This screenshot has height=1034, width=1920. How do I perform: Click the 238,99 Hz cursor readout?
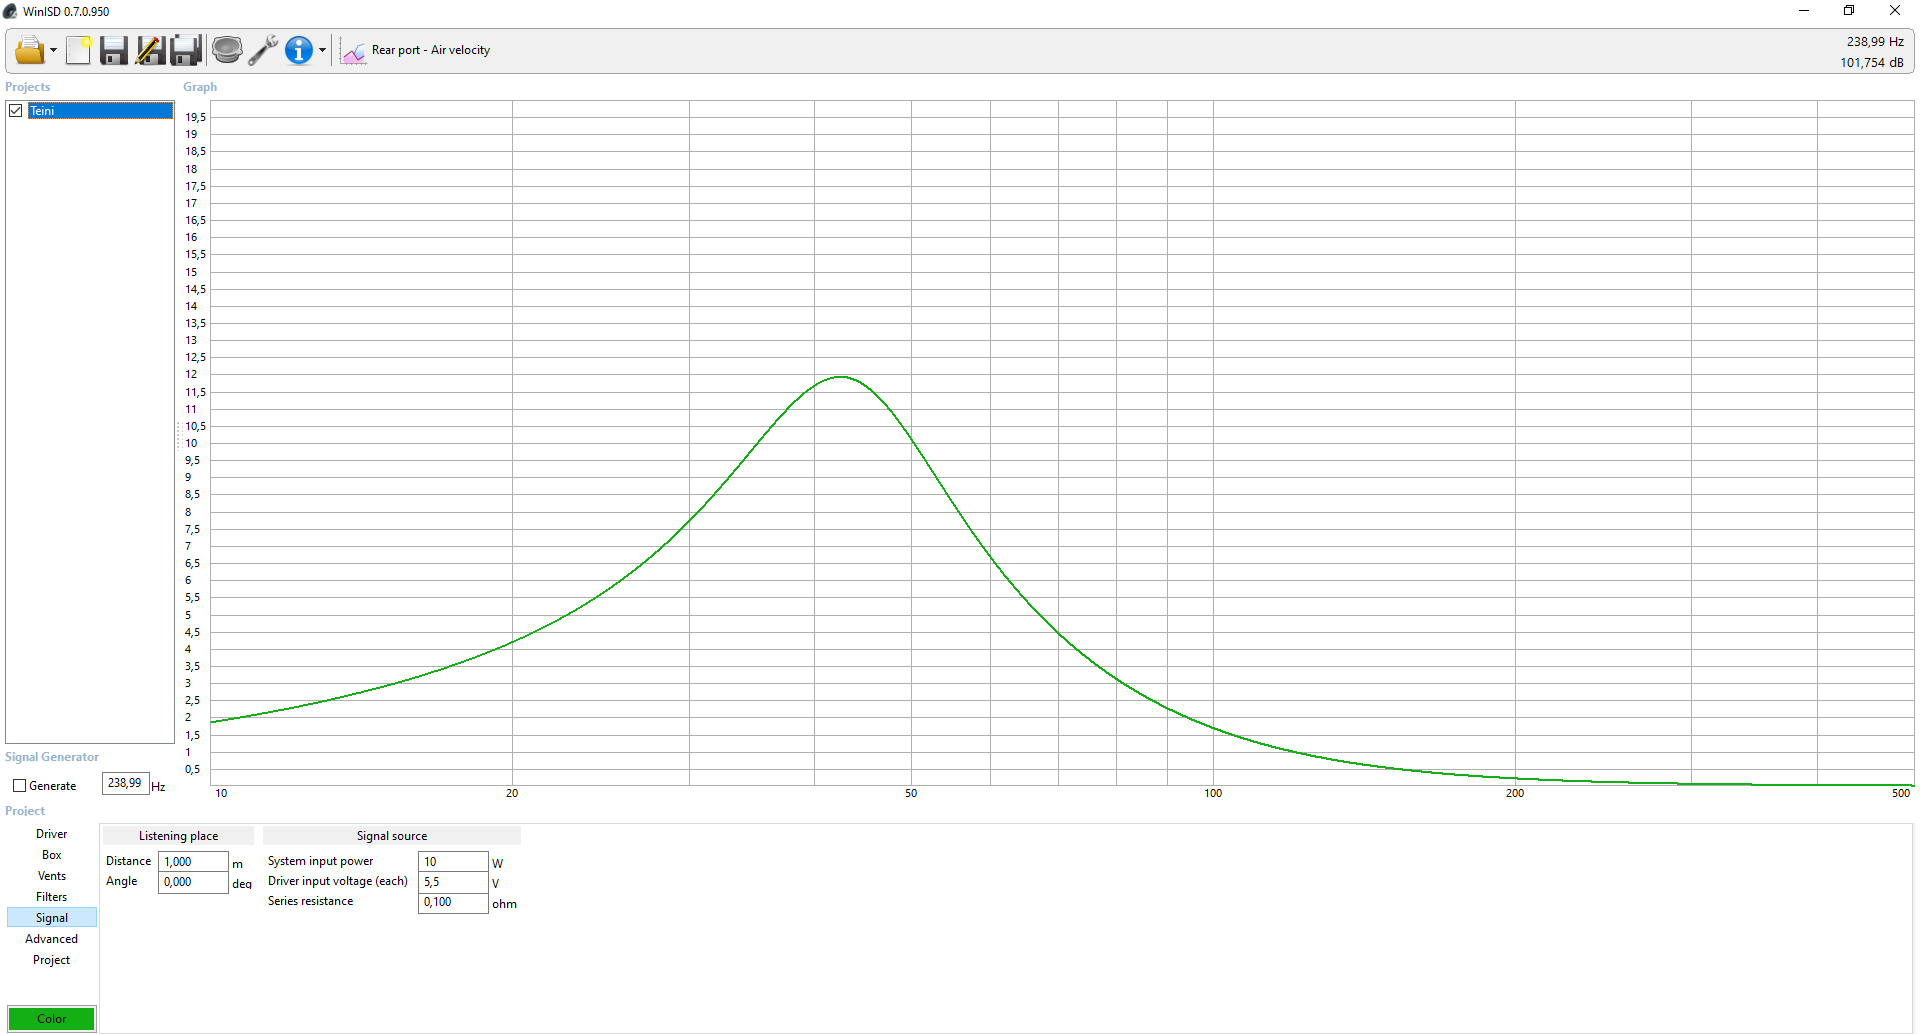pos(1875,42)
